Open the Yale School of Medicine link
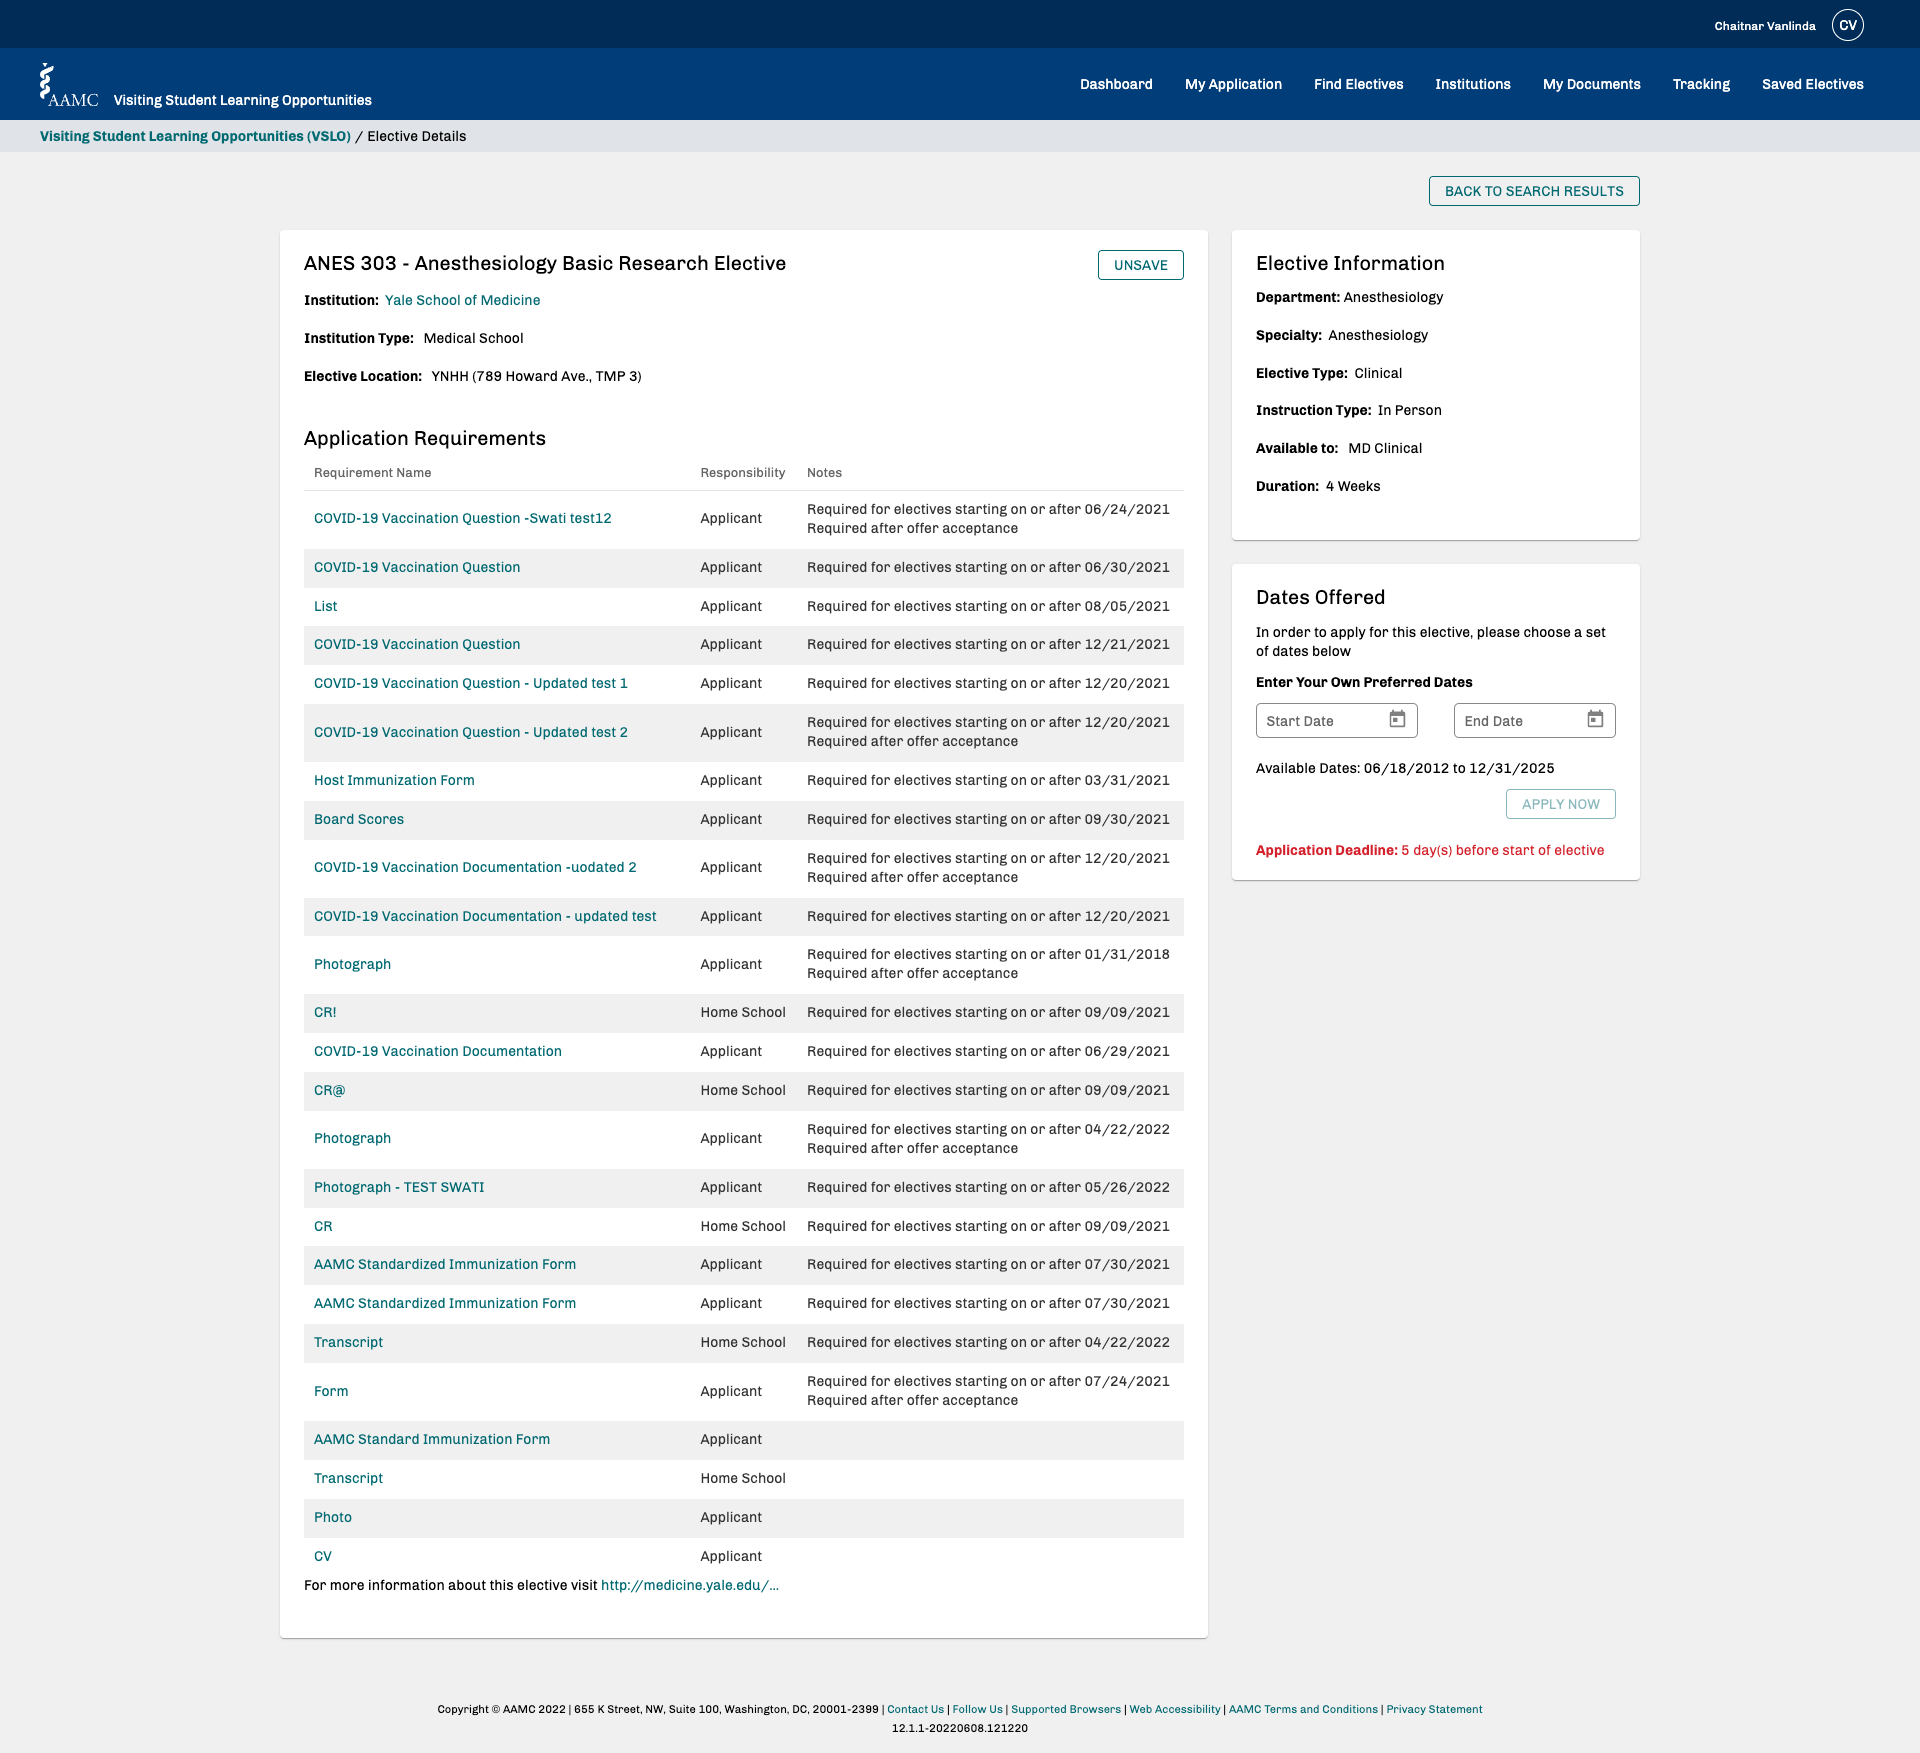Screen dimensions: 1920x1753 pyautogui.click(x=462, y=300)
